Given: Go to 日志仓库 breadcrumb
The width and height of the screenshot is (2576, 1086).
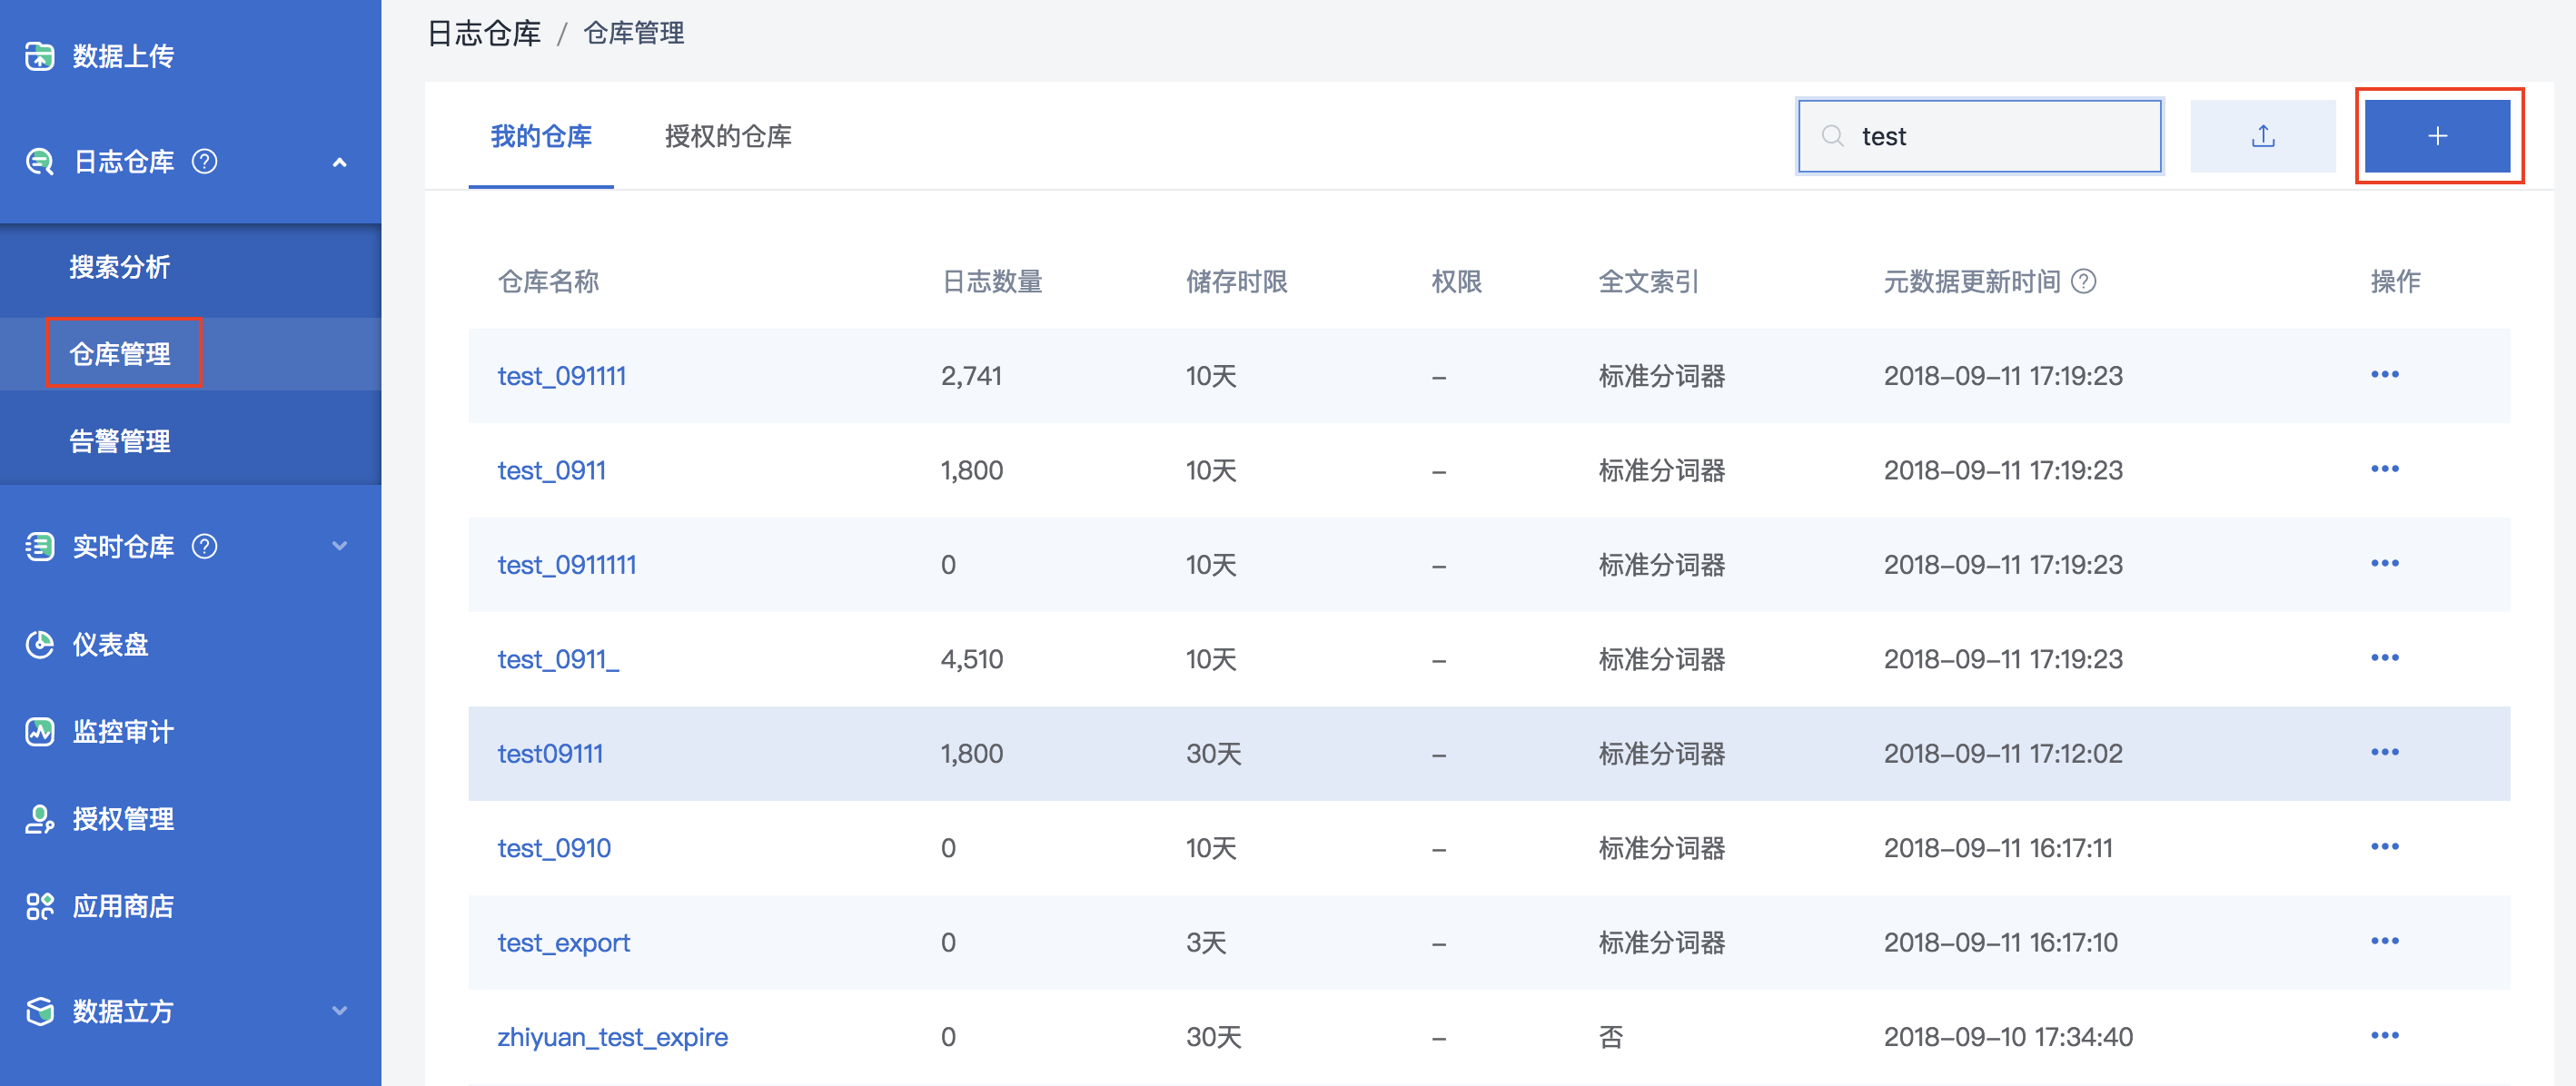Looking at the screenshot, I should pos(484,33).
